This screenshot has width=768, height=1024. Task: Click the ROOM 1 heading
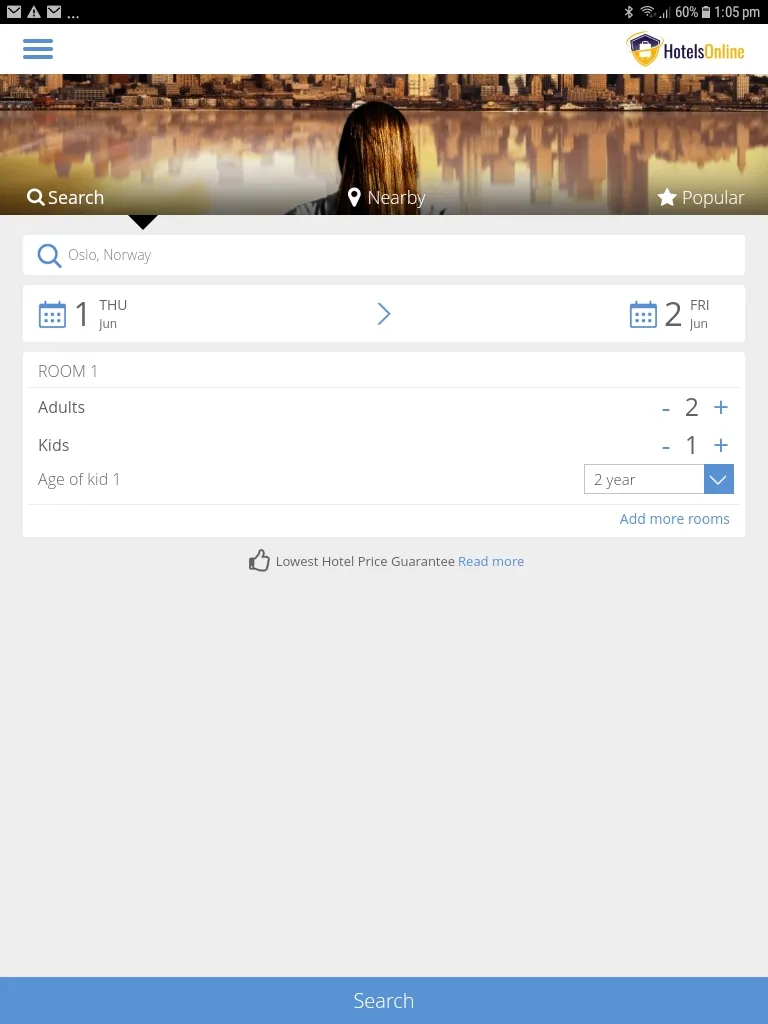pos(68,371)
